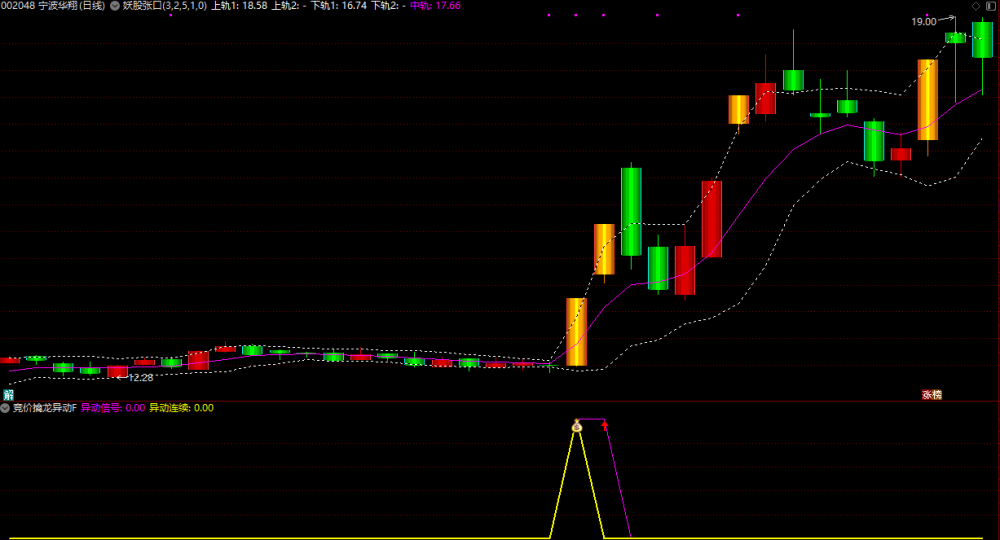Click the money bag icon on the signal peak
Viewport: 1000px width, 540px height.
click(x=577, y=425)
